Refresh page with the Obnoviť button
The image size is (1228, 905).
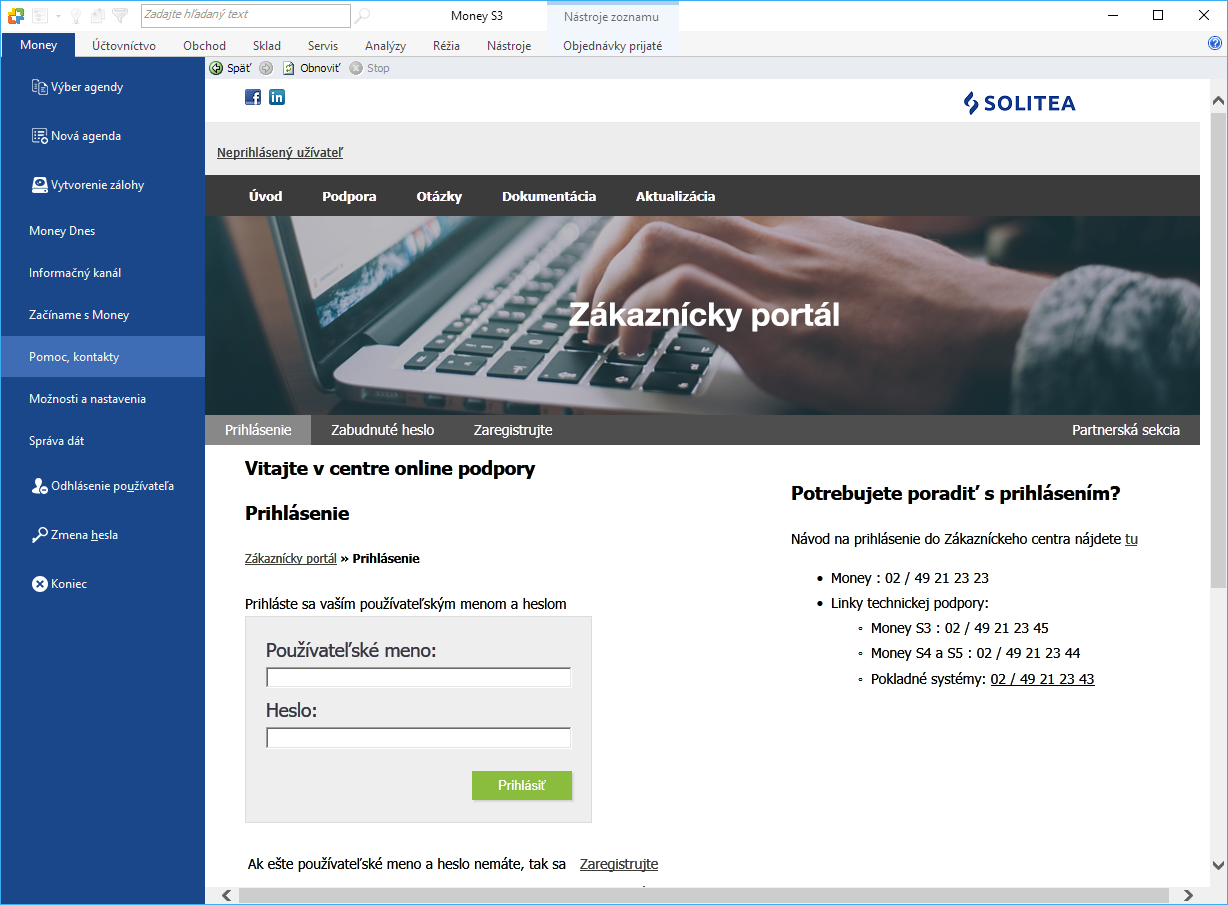coord(312,68)
